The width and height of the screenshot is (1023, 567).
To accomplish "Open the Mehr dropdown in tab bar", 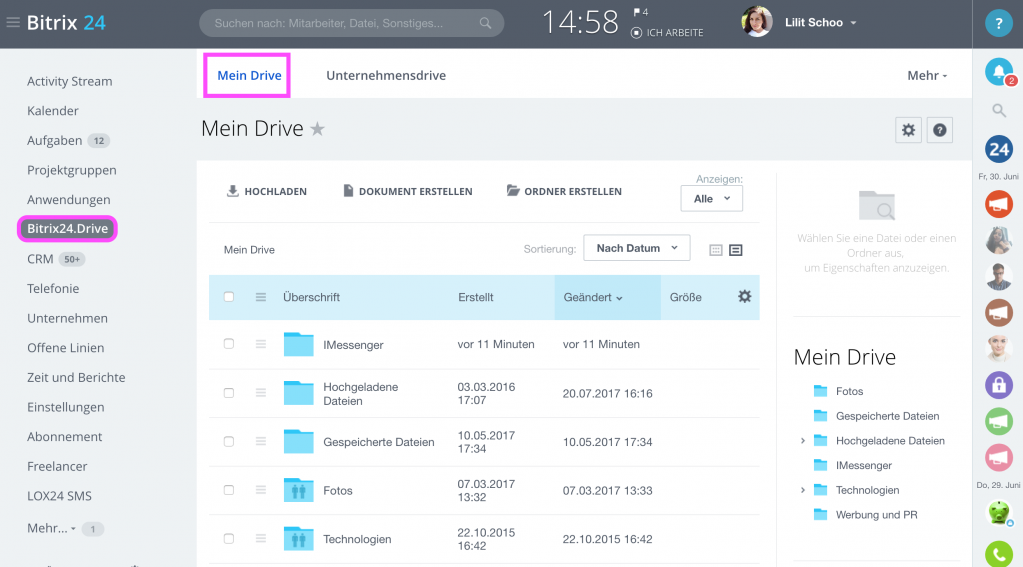I will click(x=926, y=76).
